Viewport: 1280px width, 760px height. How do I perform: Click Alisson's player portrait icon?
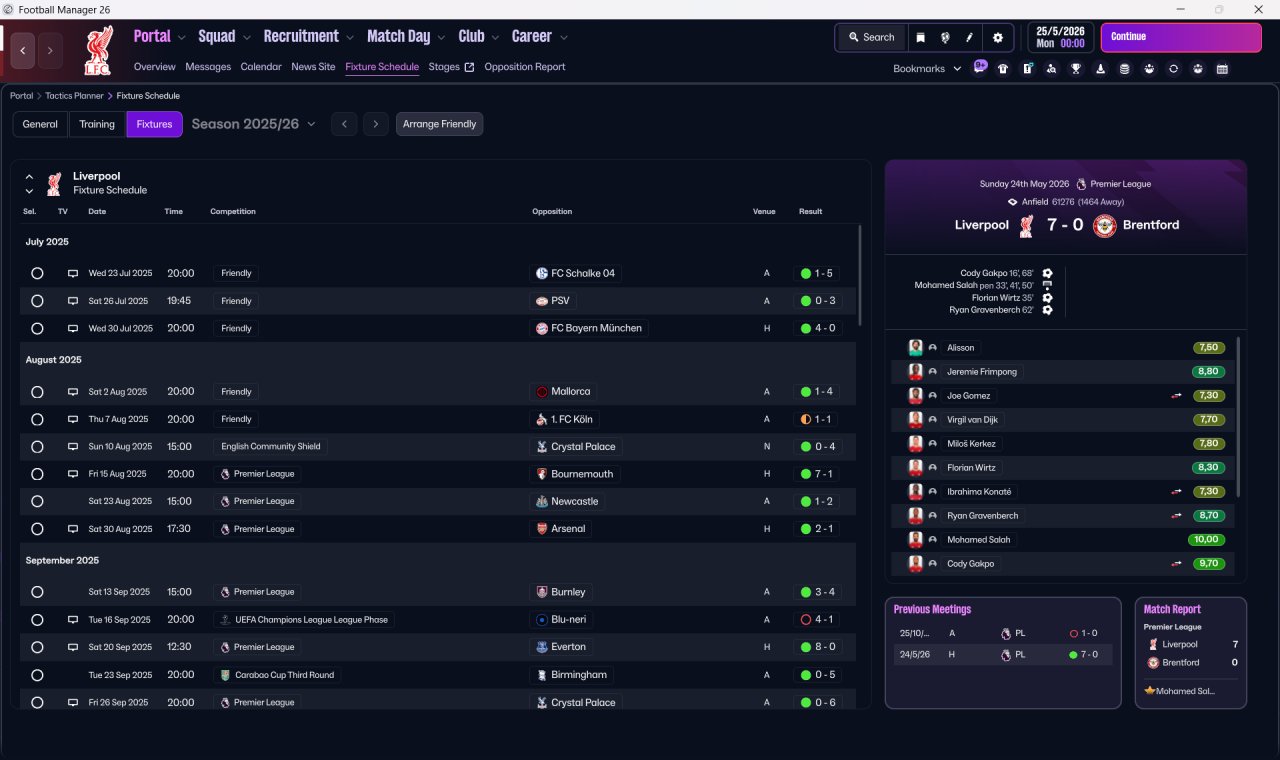(915, 348)
